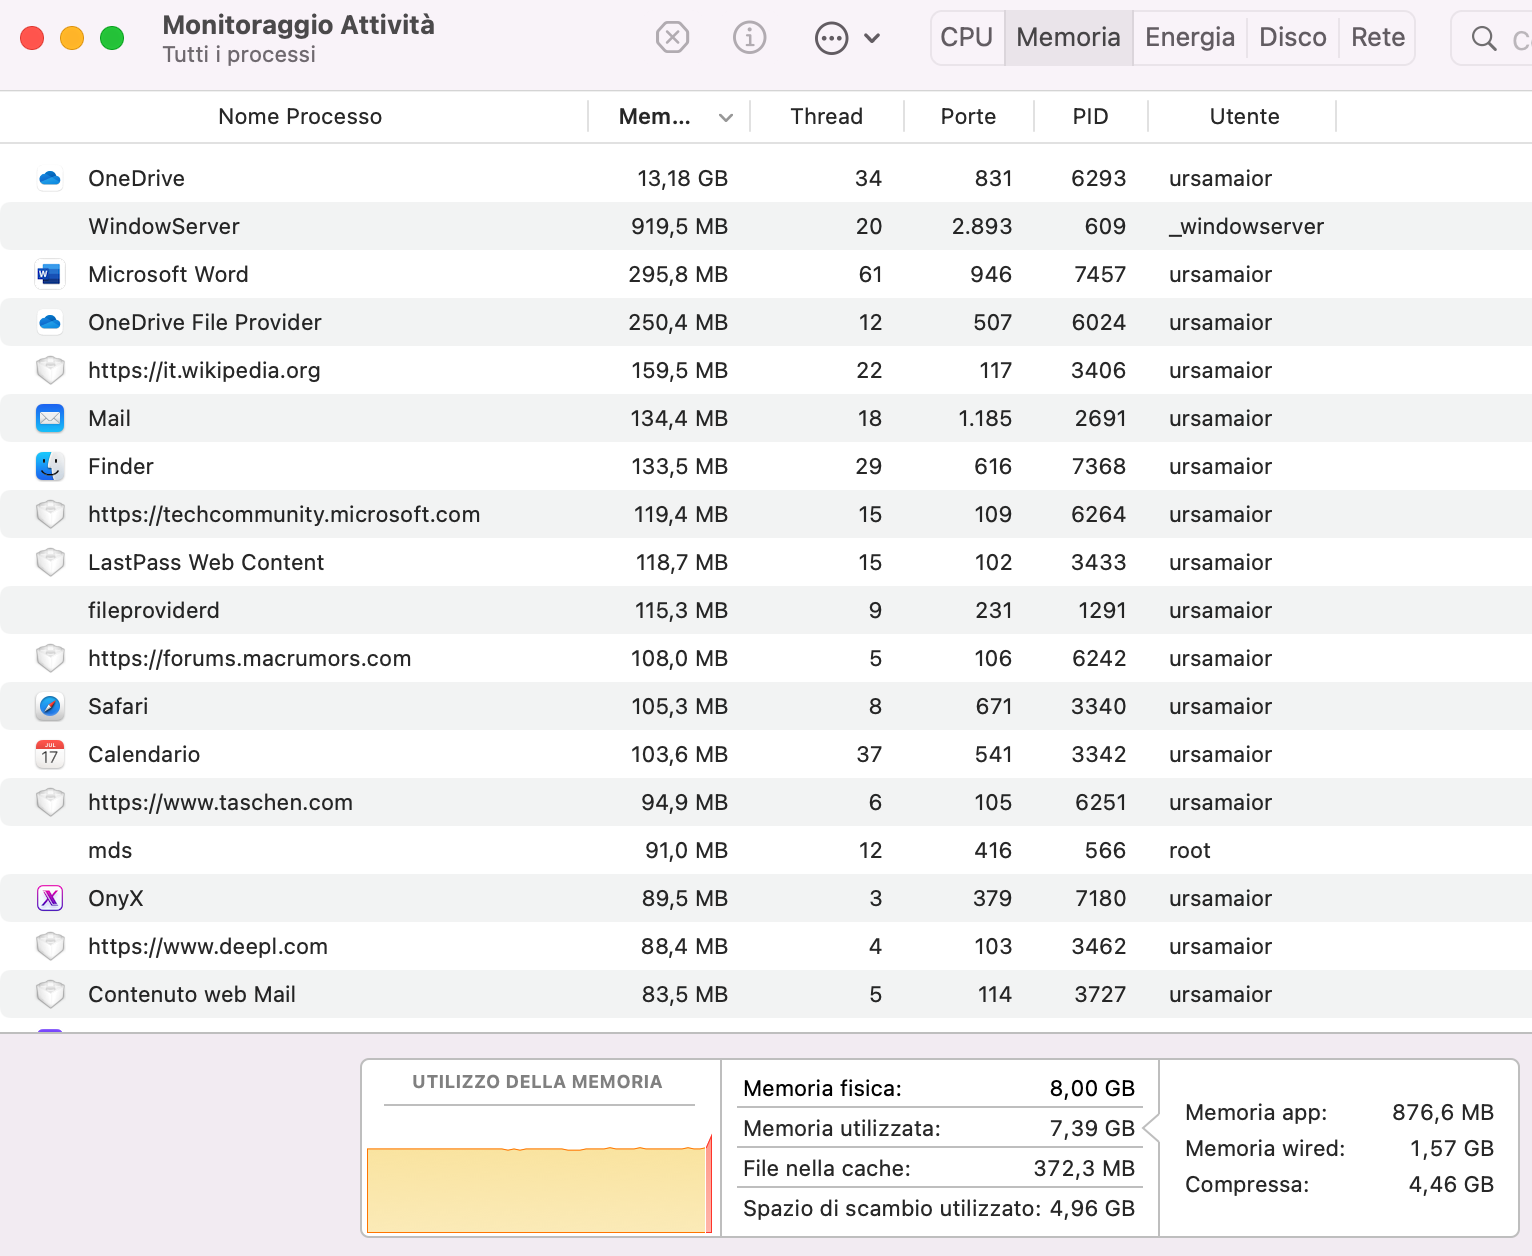Sort by the Thread column header
Viewport: 1532px width, 1256px height.
point(826,117)
